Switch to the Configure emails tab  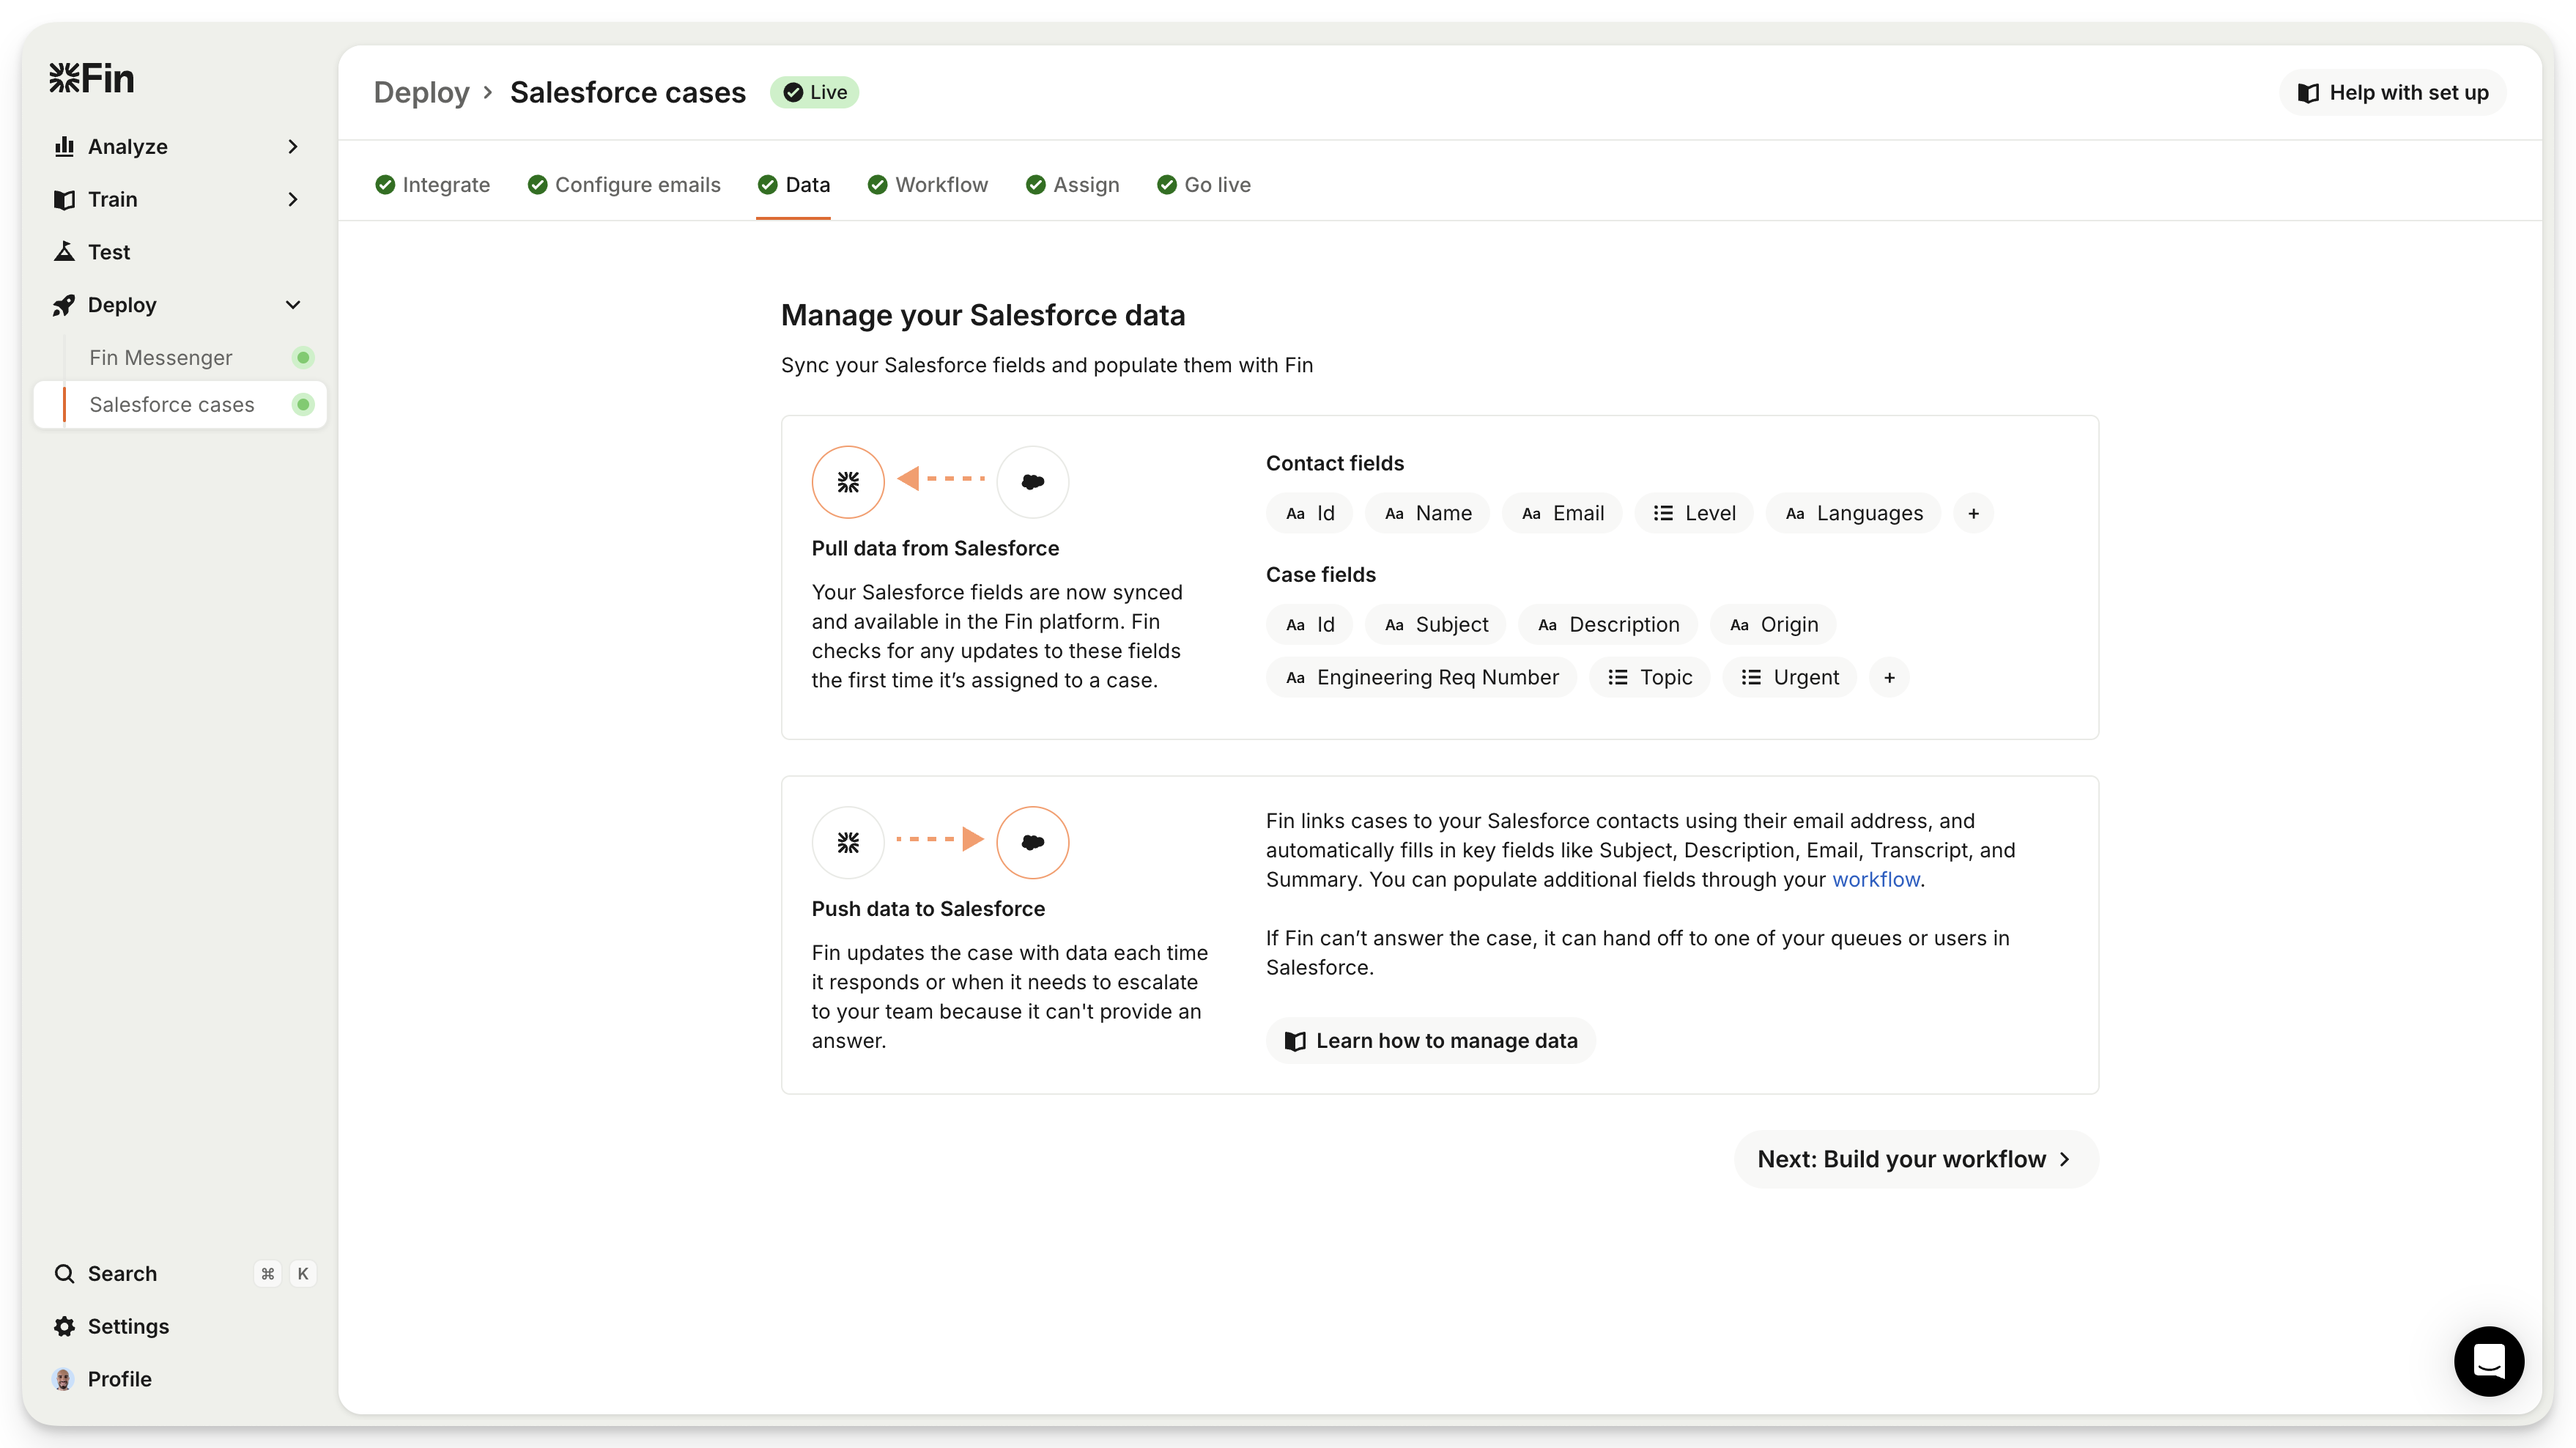pos(624,185)
